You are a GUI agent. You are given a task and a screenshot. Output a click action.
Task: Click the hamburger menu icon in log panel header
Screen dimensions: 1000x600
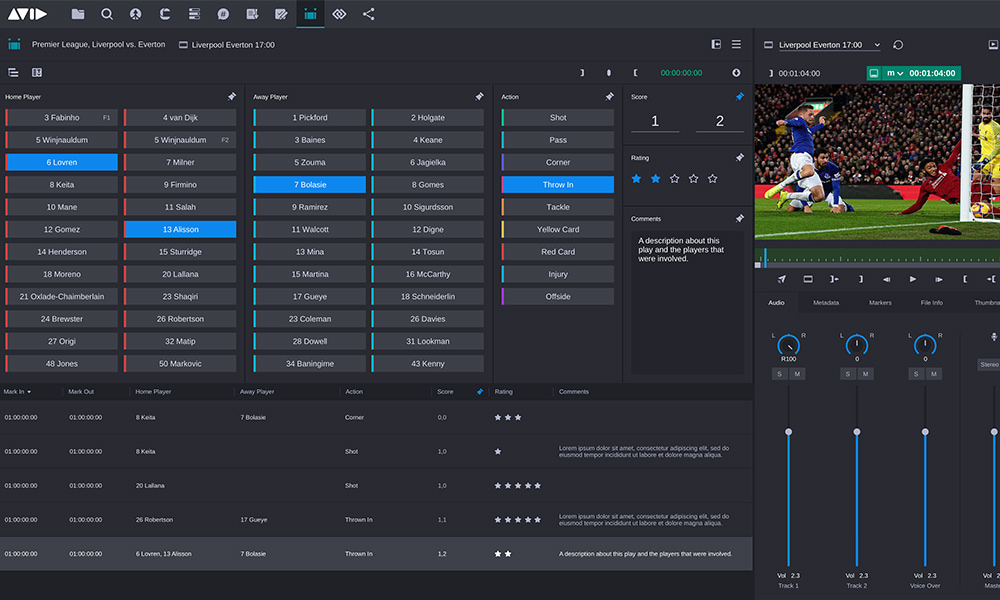pos(736,45)
